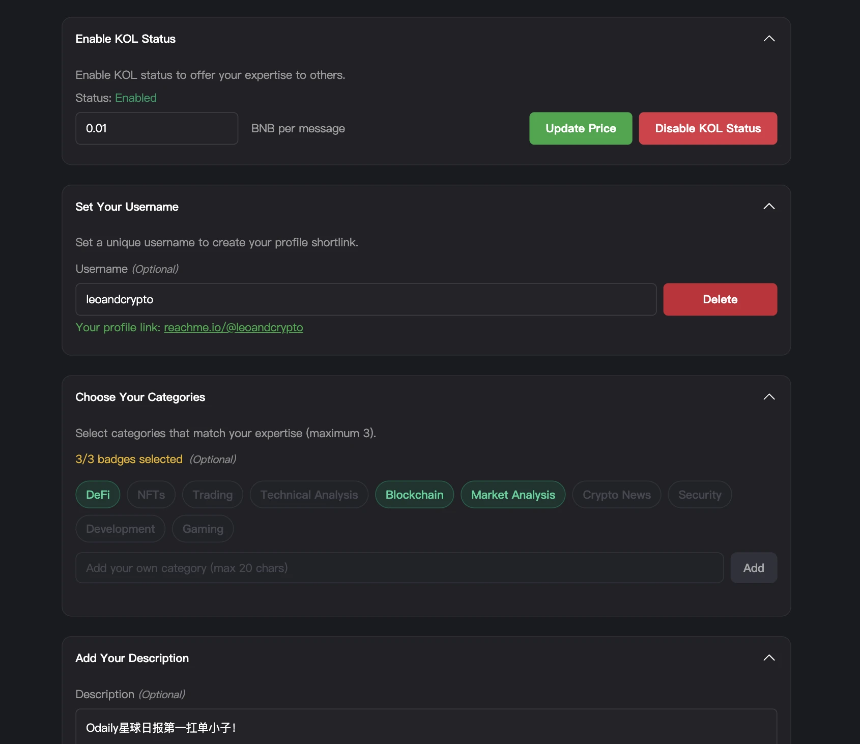Screen dimensions: 860x744
Task: Select the Technical Analysis badge
Action: (308, 494)
